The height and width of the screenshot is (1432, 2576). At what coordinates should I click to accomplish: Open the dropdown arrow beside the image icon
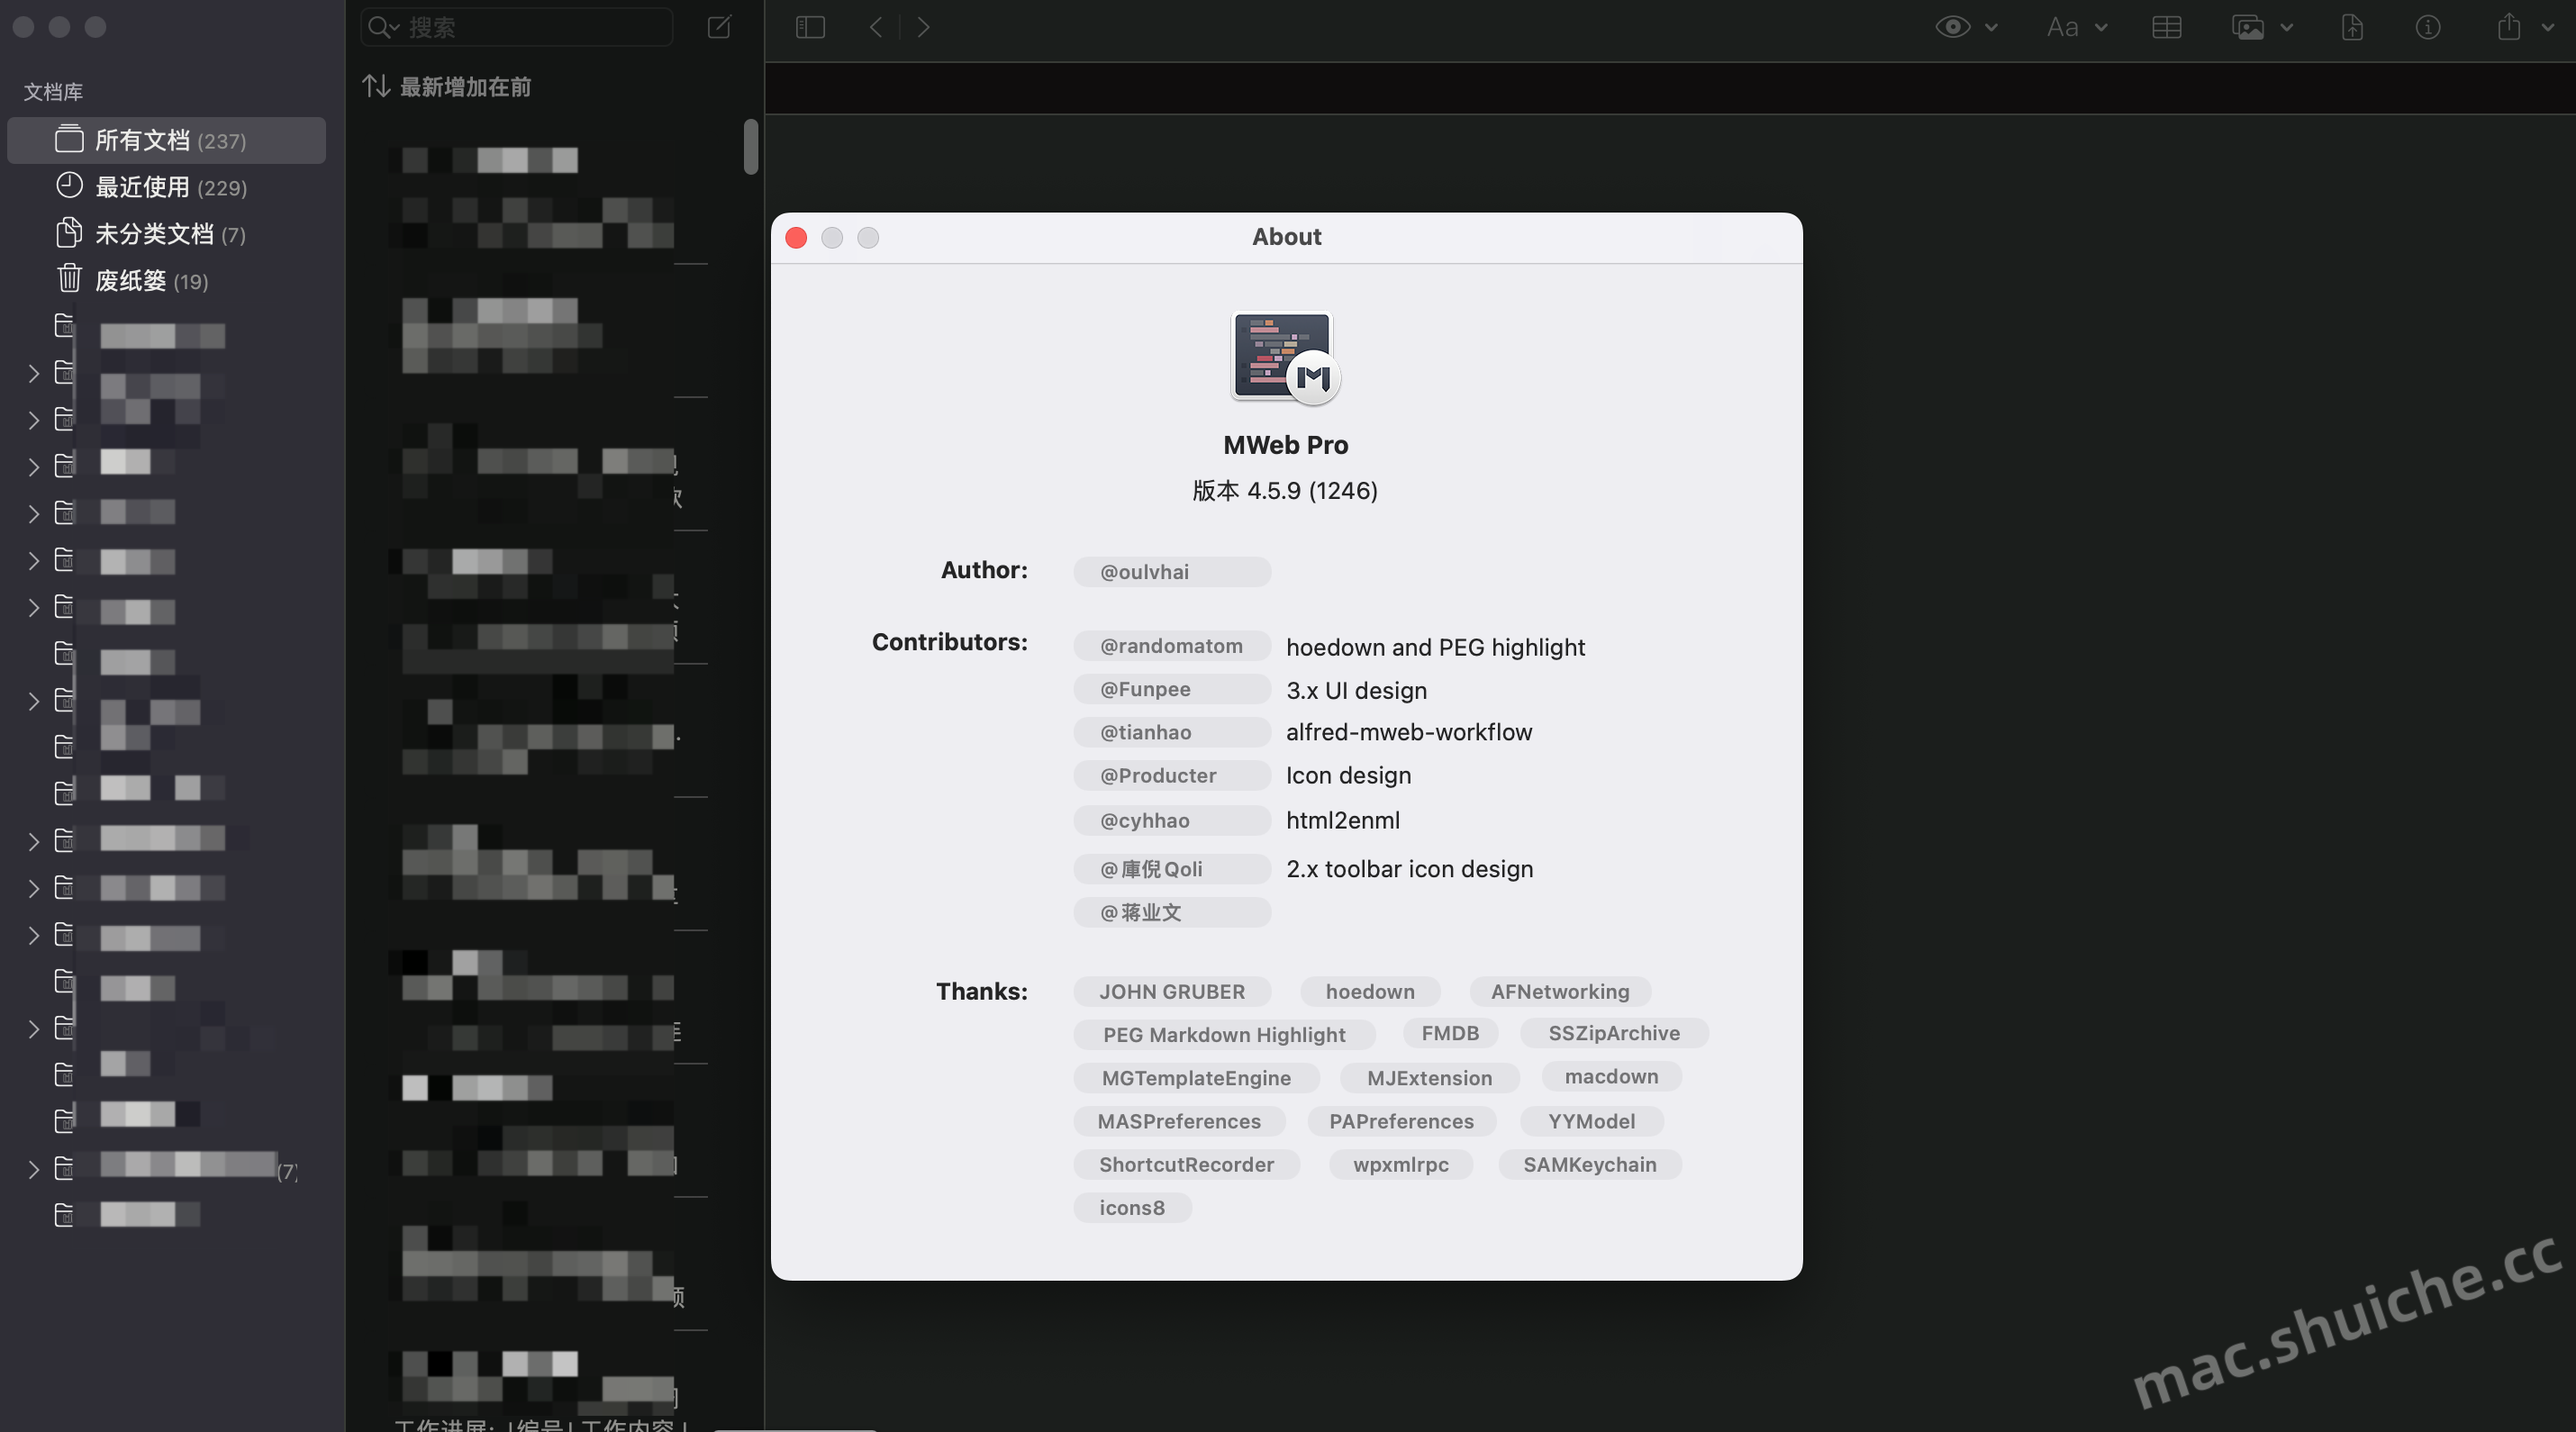(x=2287, y=27)
